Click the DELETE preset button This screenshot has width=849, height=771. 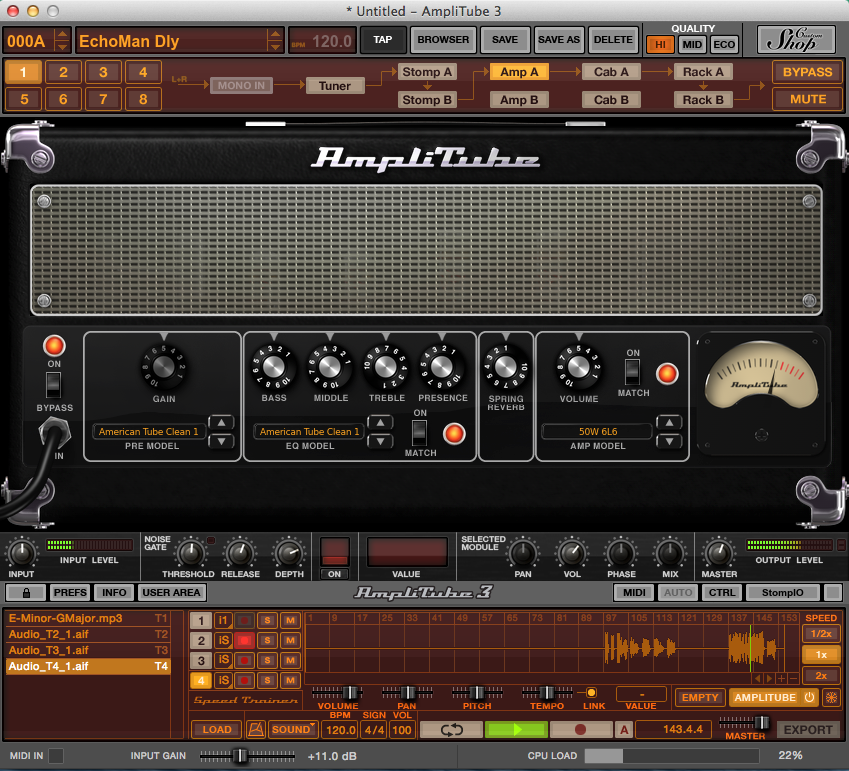(613, 40)
